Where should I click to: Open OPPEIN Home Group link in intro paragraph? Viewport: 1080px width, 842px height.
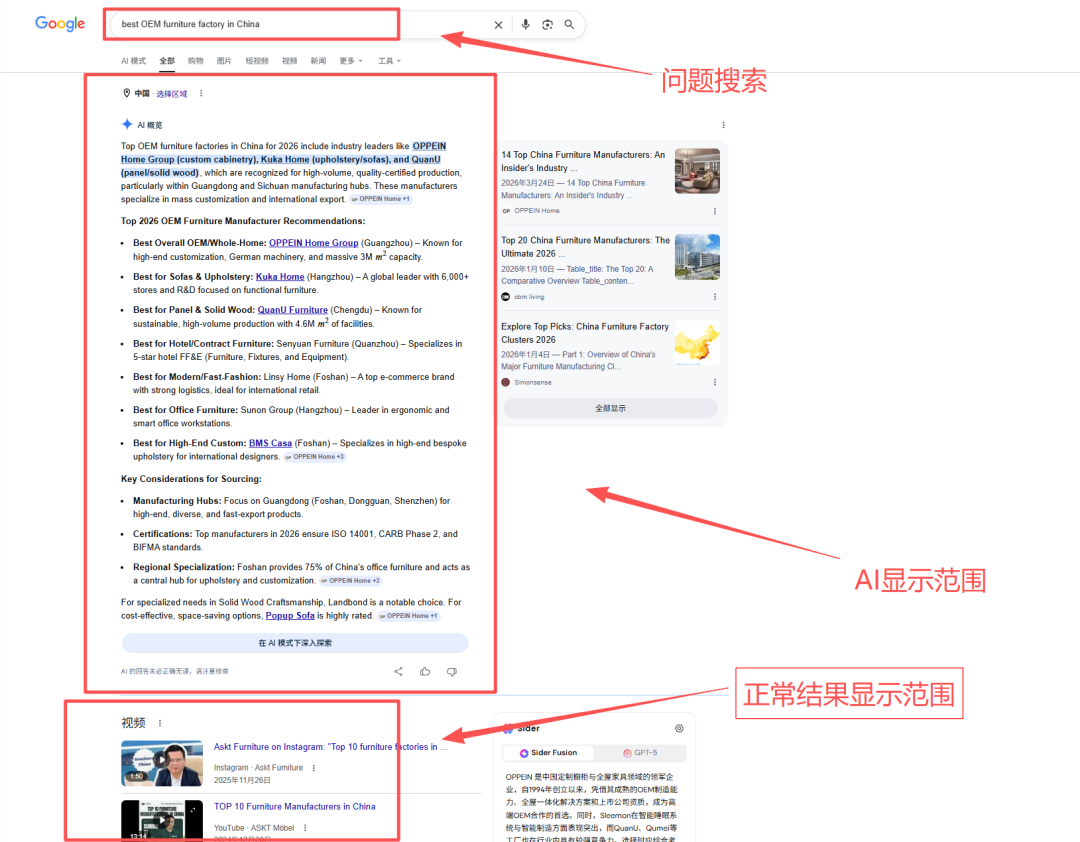click(x=283, y=153)
